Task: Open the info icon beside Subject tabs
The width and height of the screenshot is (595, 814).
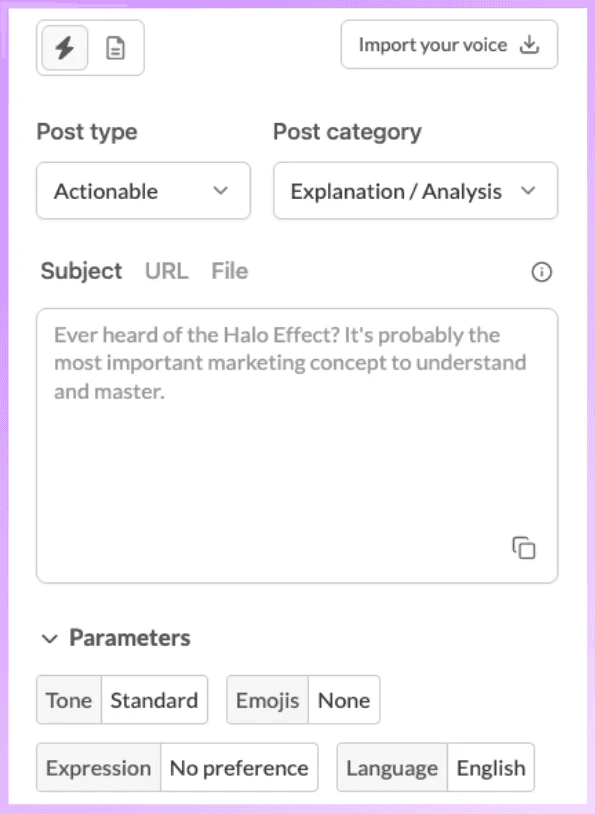Action: 542,272
